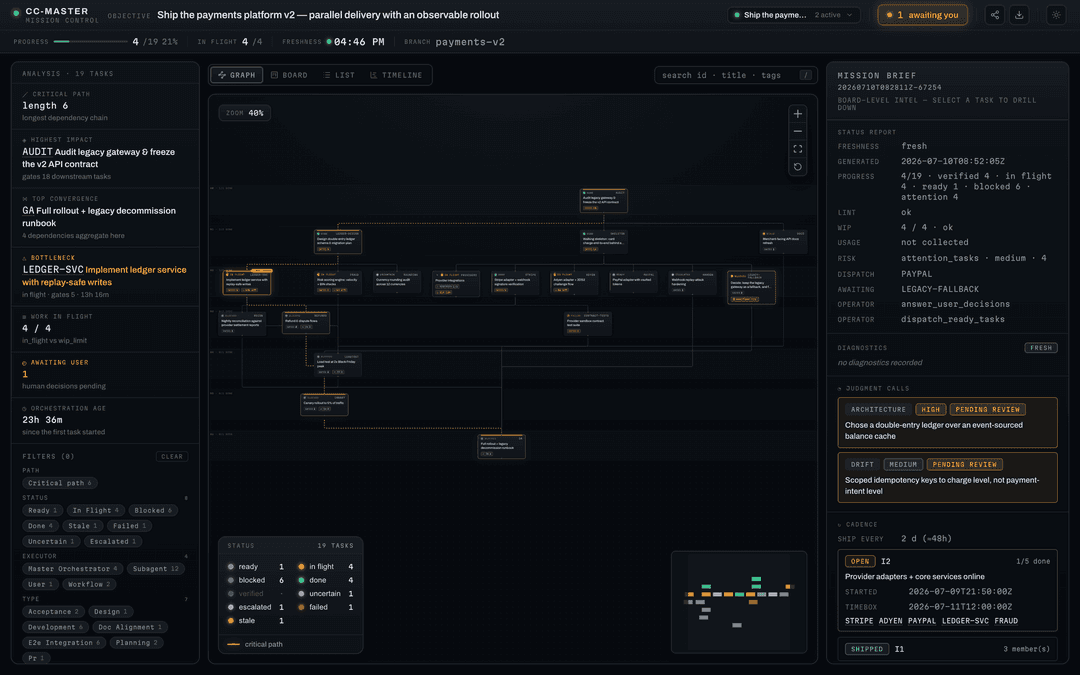Open the Full rollout decommission runbook node

point(502,446)
